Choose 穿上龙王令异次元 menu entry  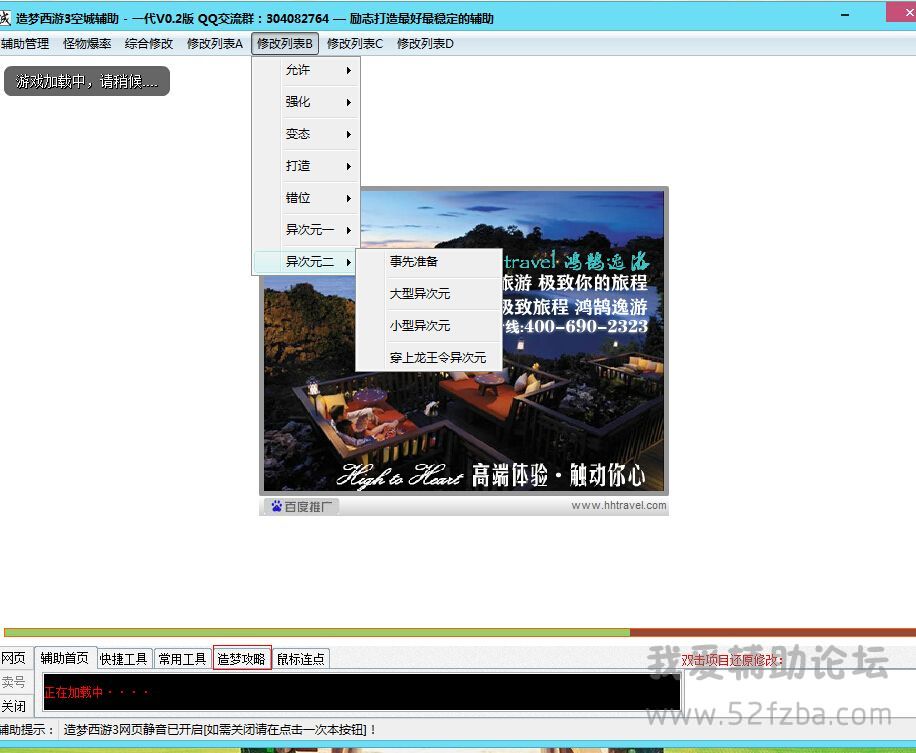[437, 357]
